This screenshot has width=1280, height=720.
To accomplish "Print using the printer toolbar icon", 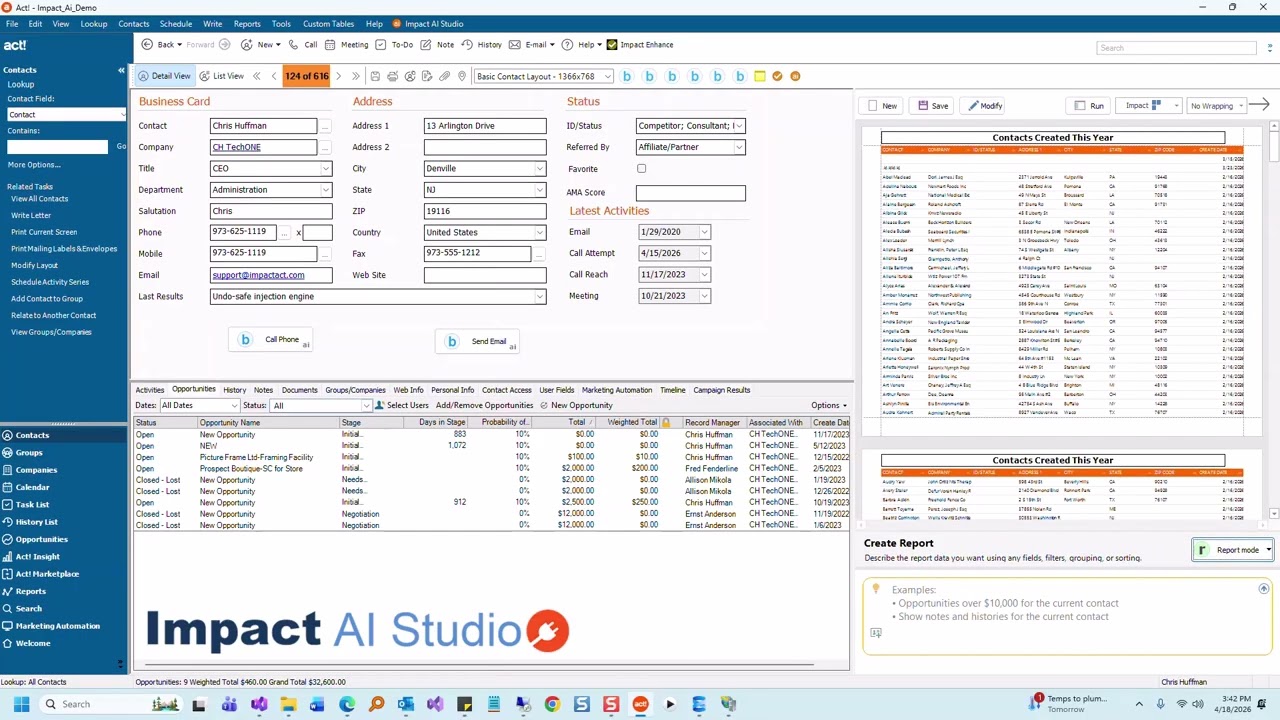I will tap(393, 76).
